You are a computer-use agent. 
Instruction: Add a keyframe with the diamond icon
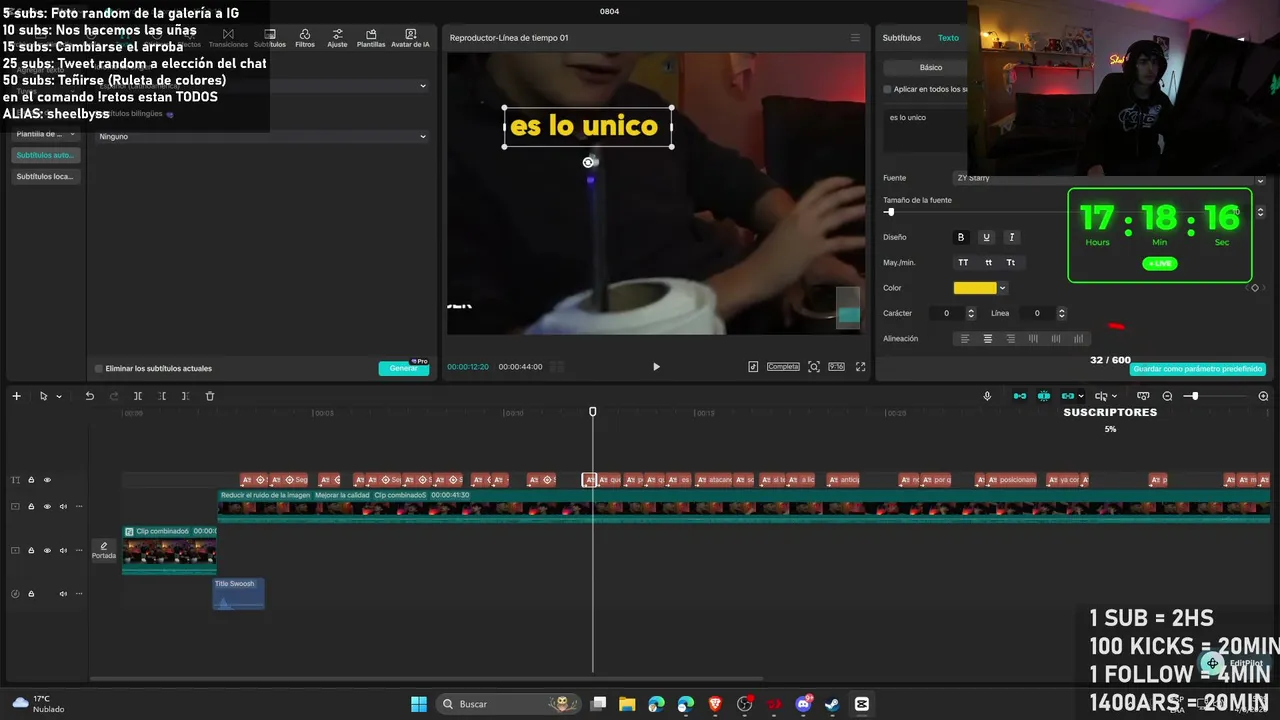point(1255,288)
